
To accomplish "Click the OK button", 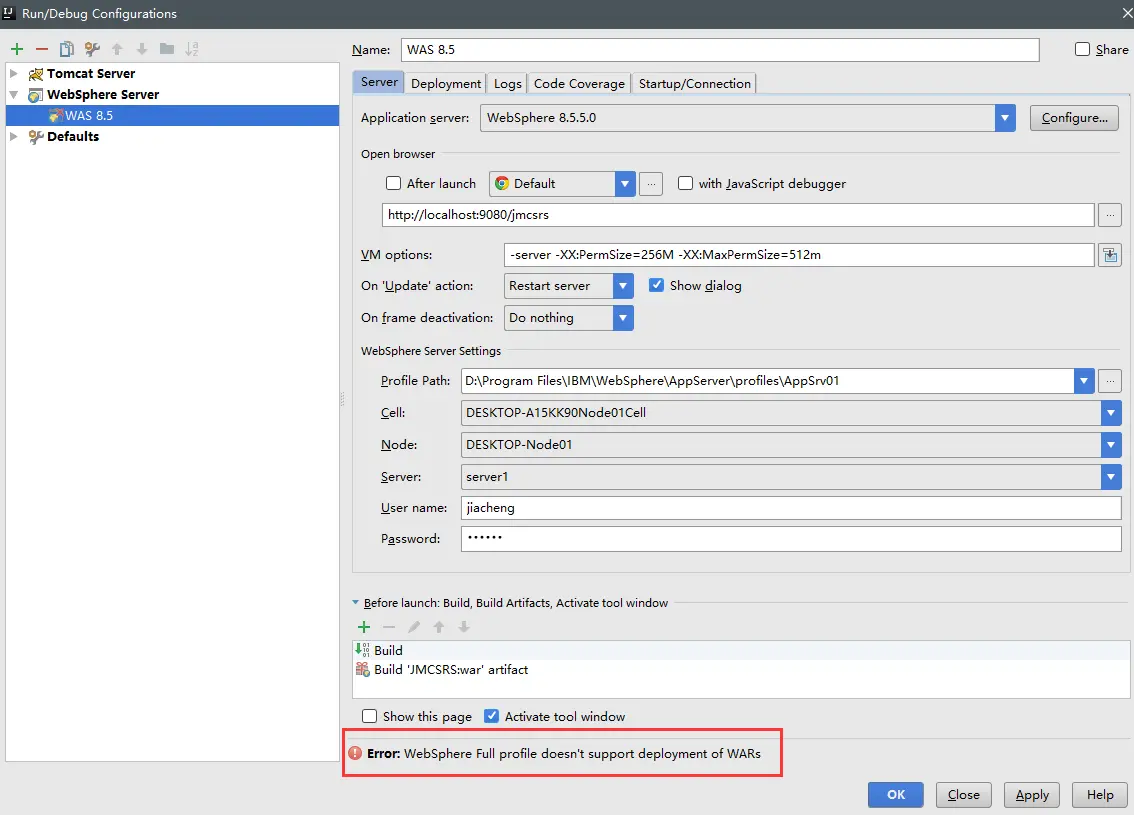I will tap(896, 795).
